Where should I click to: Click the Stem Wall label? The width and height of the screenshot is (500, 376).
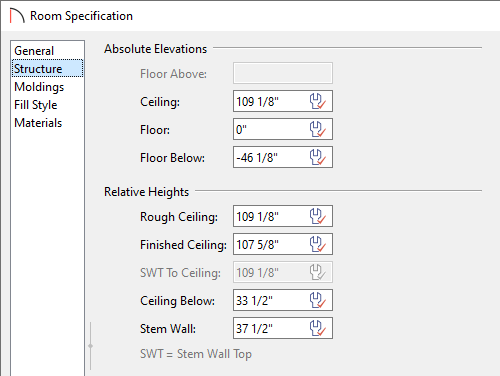168,329
